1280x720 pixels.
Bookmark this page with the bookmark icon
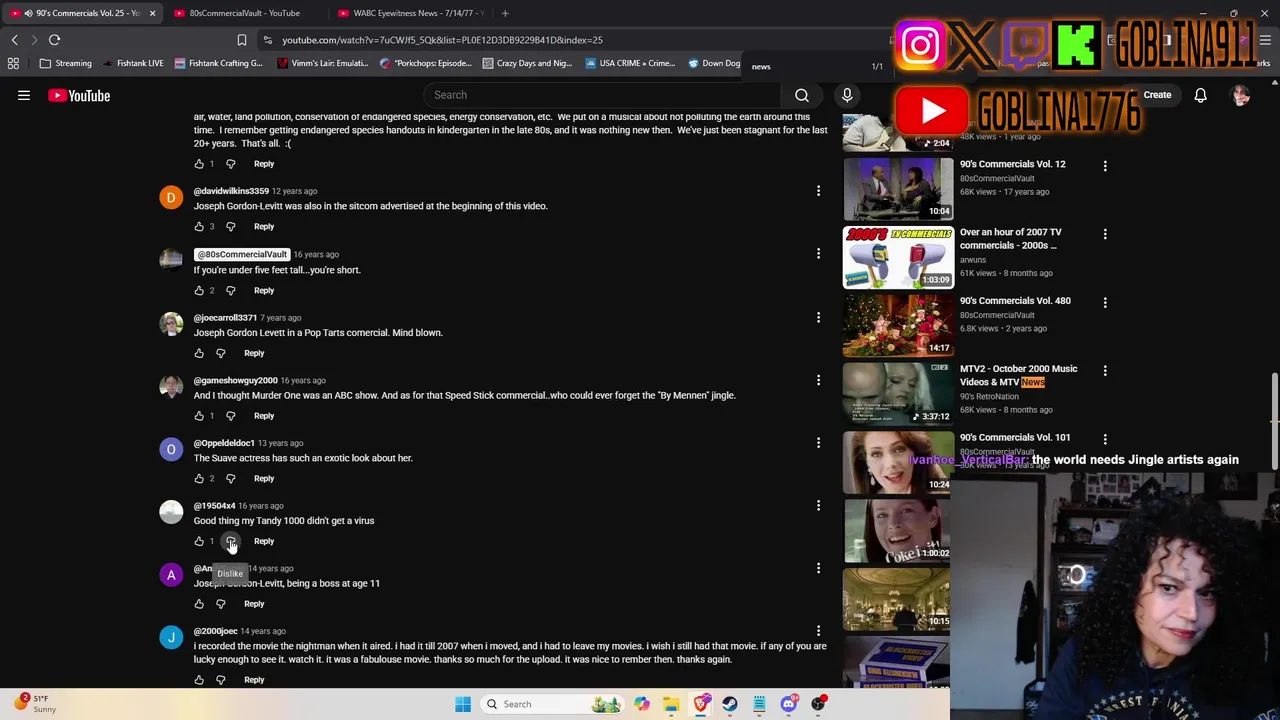(x=241, y=40)
